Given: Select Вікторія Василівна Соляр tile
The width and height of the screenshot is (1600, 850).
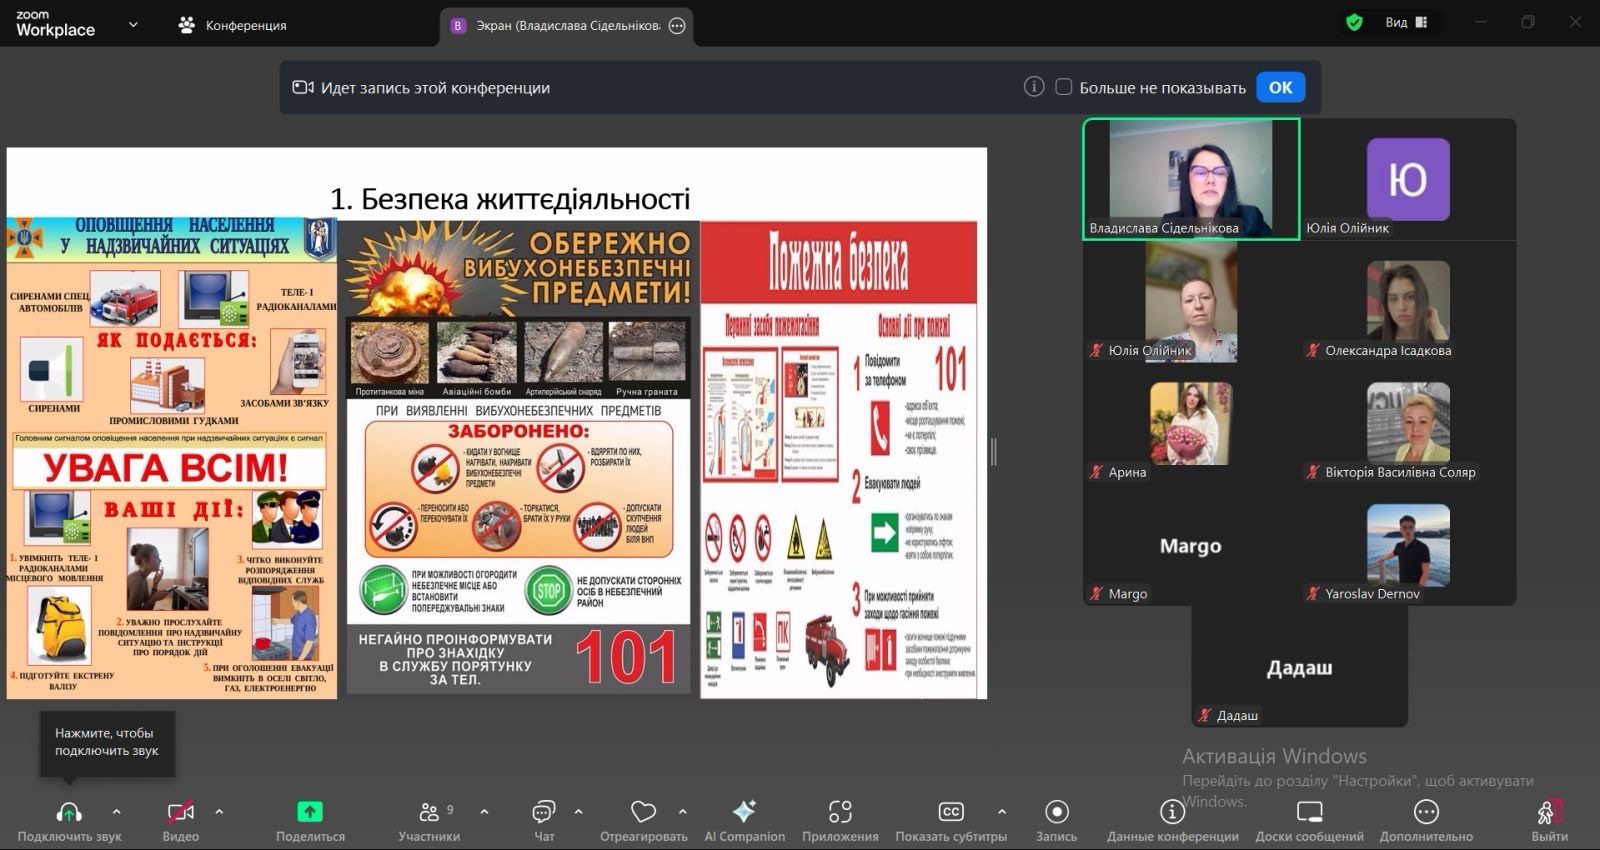Looking at the screenshot, I should (x=1408, y=423).
